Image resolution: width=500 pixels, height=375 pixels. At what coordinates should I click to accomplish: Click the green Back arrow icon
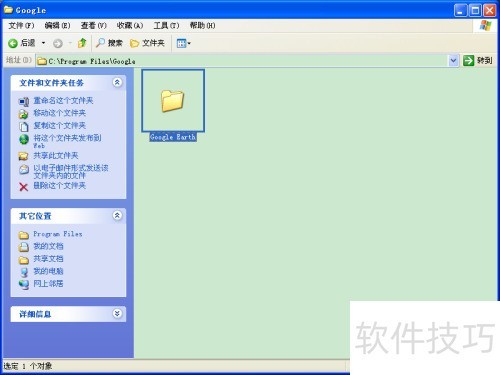point(13,43)
